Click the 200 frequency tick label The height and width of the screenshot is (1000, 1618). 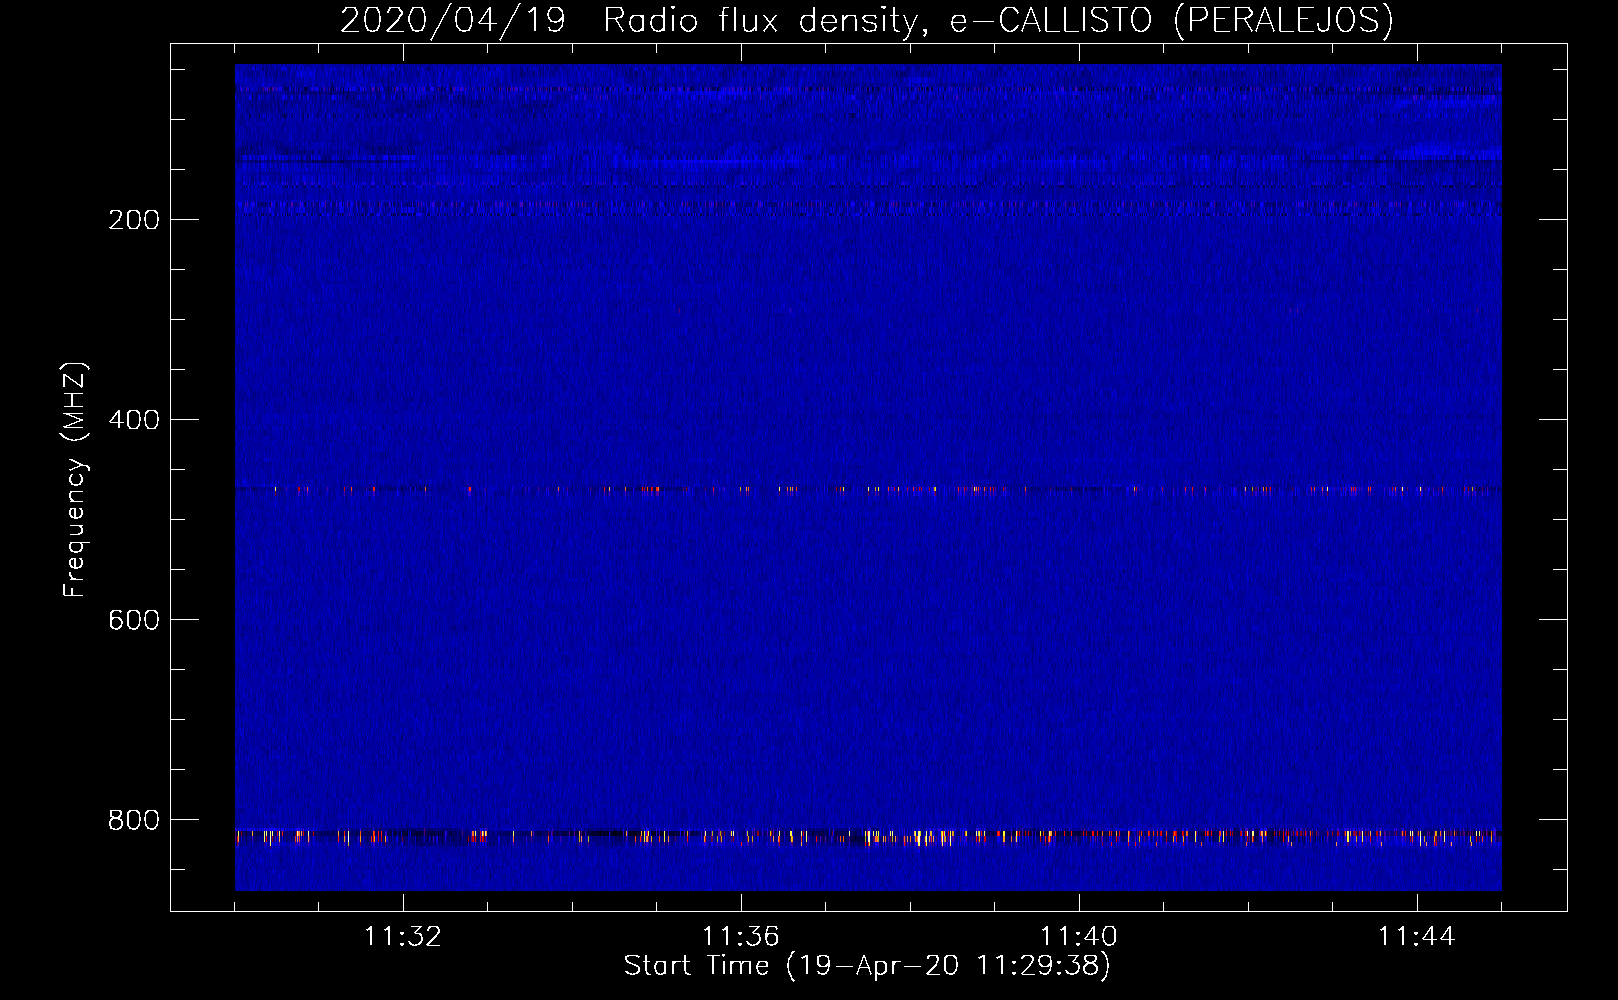134,220
